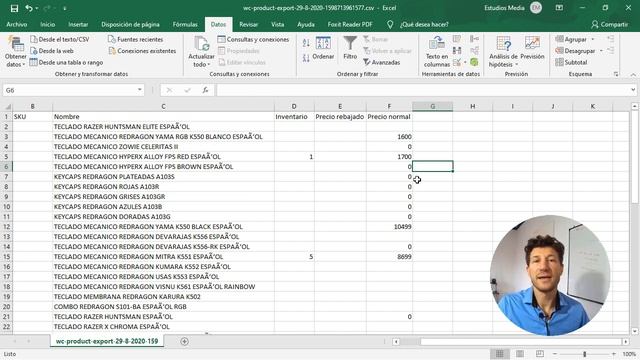Click Desagrupar outline button
Image resolution: width=640 pixels, height=360 pixels.
tap(575, 51)
